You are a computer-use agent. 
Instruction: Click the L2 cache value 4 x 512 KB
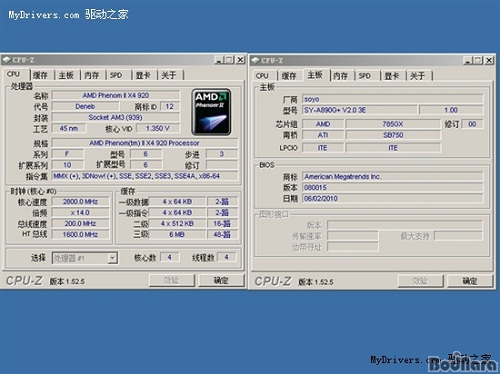point(177,224)
